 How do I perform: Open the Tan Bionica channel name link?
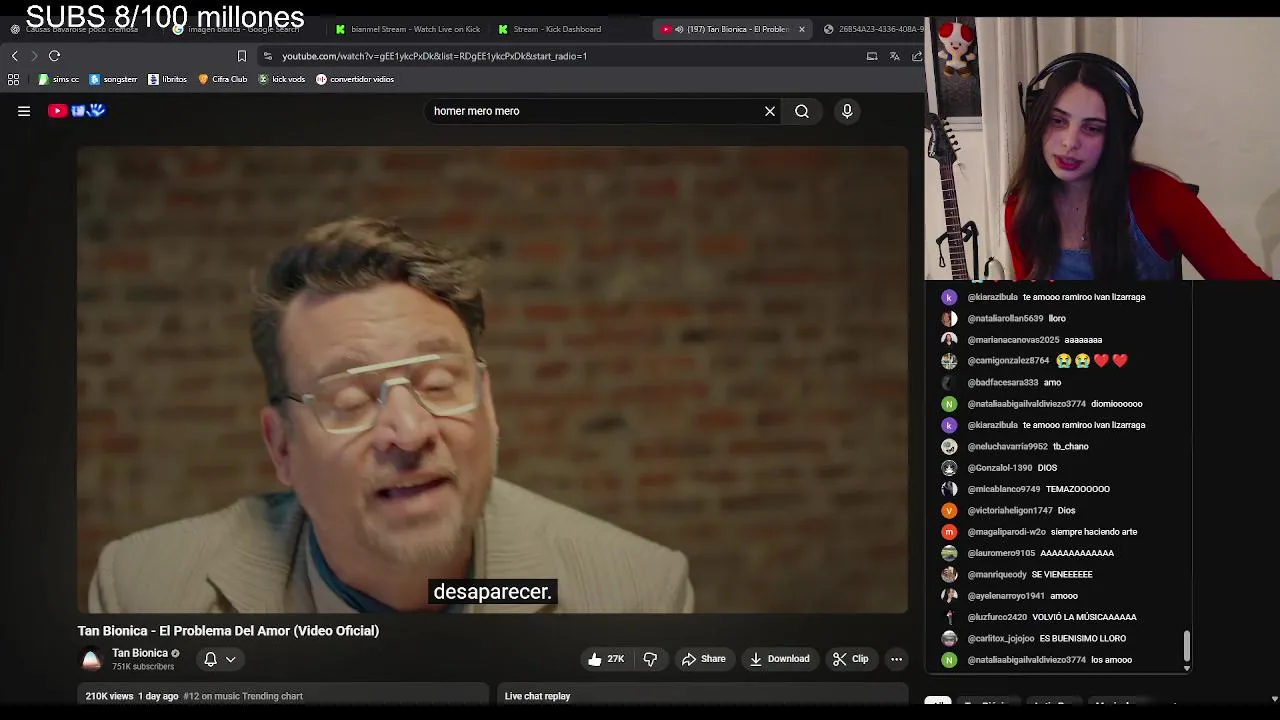point(140,653)
